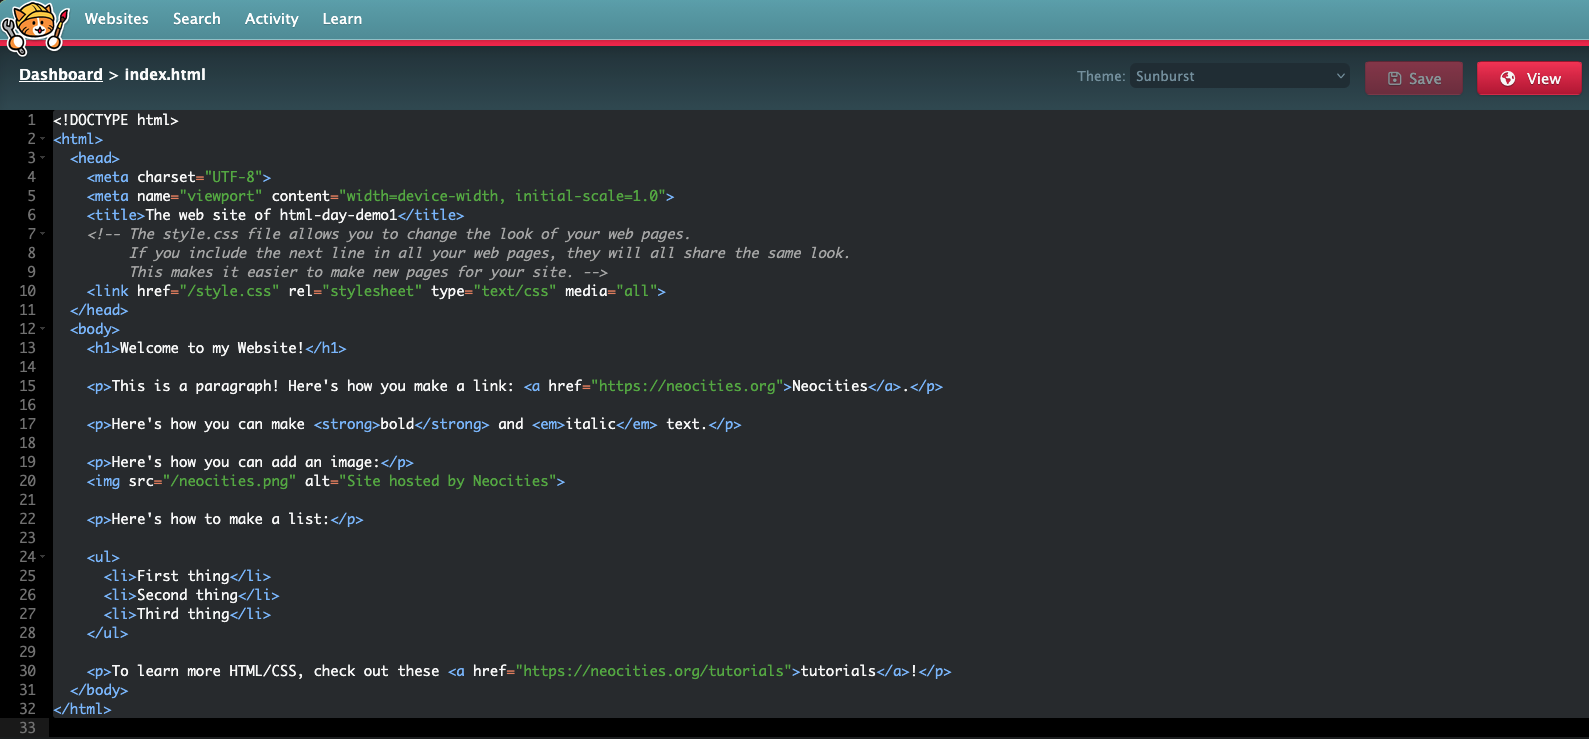
Task: Click the "<strong>" opening tag
Action: point(347,424)
